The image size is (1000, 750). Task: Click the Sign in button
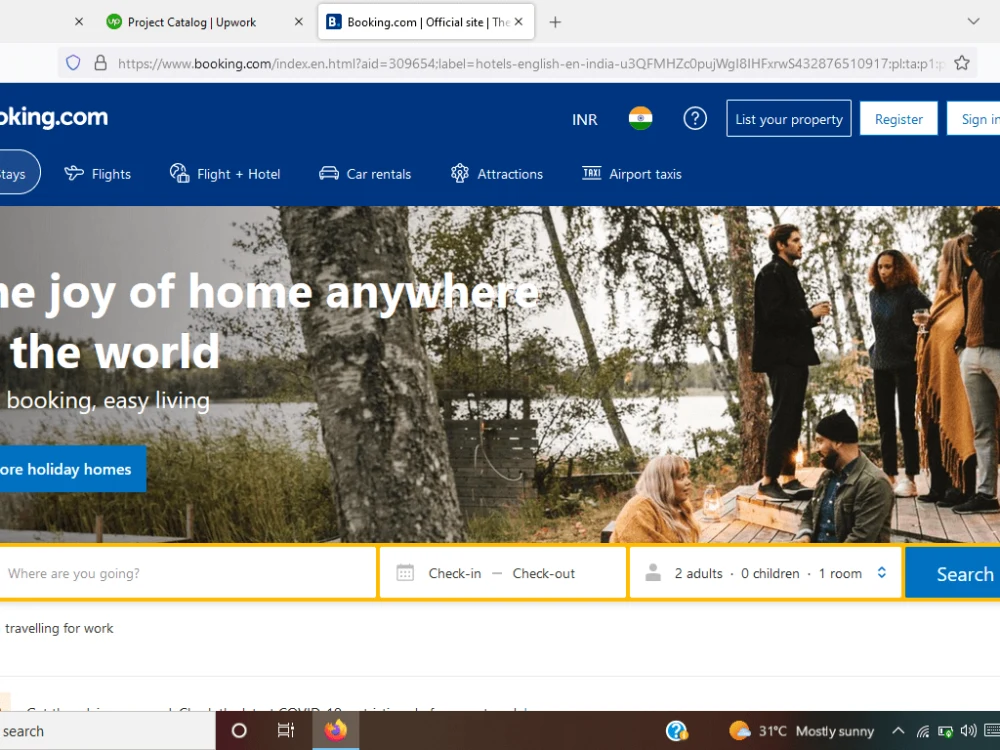pyautogui.click(x=975, y=119)
